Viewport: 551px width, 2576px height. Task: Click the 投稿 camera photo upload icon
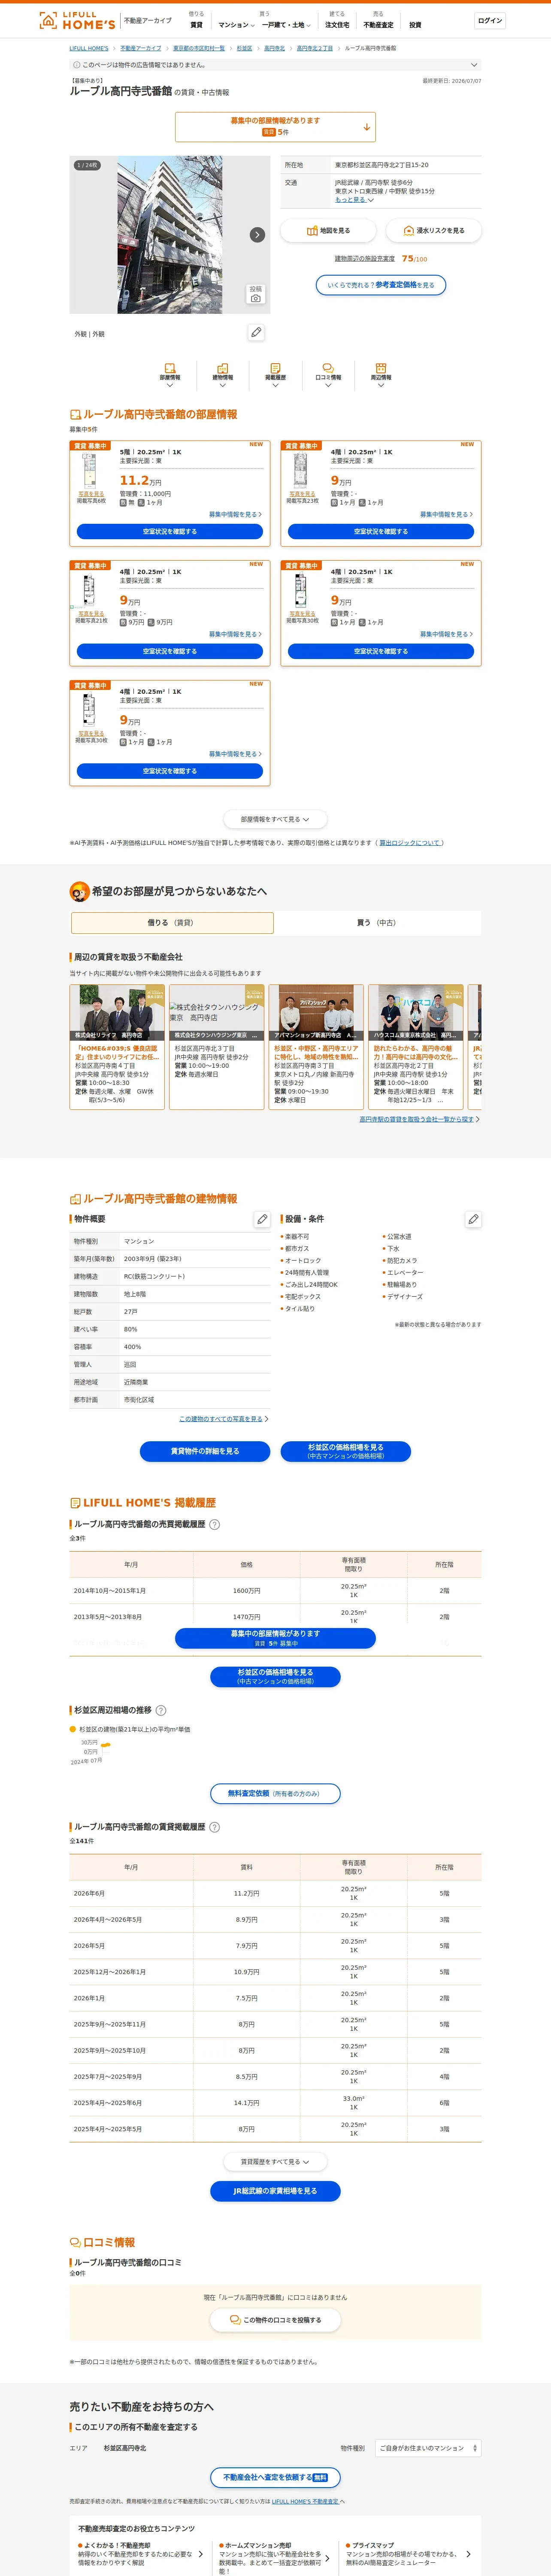coord(256,294)
